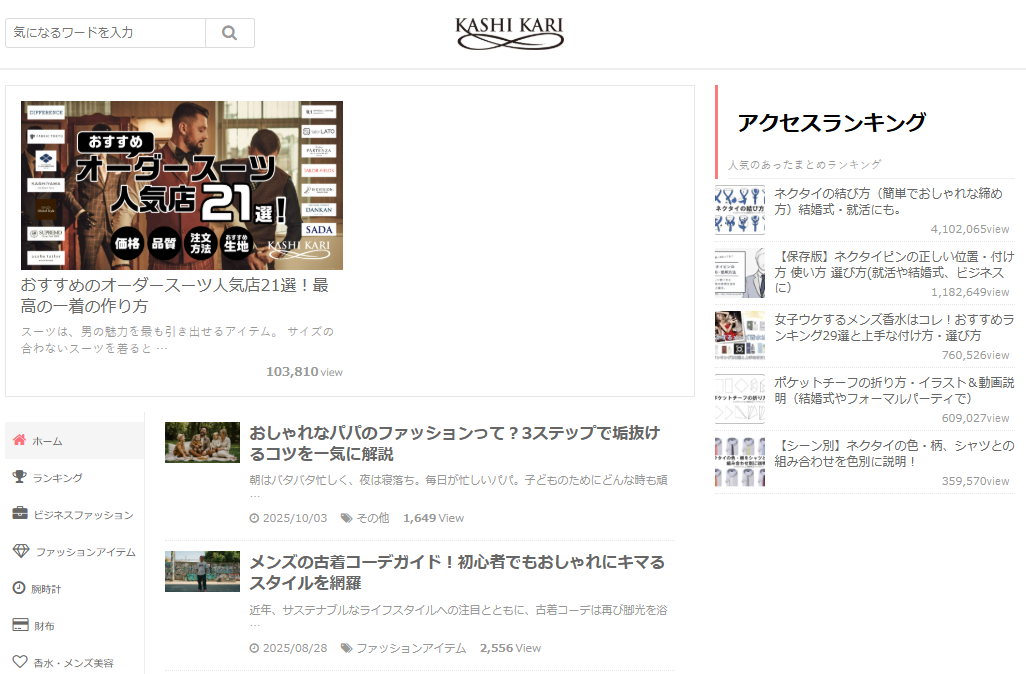Open the ポケットチーフの折り方 ranking thumbnail

click(x=740, y=398)
